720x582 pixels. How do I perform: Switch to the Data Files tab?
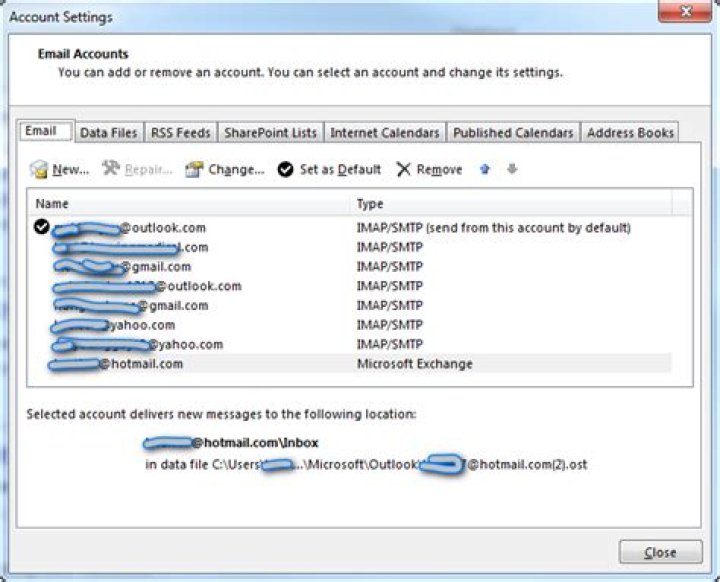coord(109,133)
